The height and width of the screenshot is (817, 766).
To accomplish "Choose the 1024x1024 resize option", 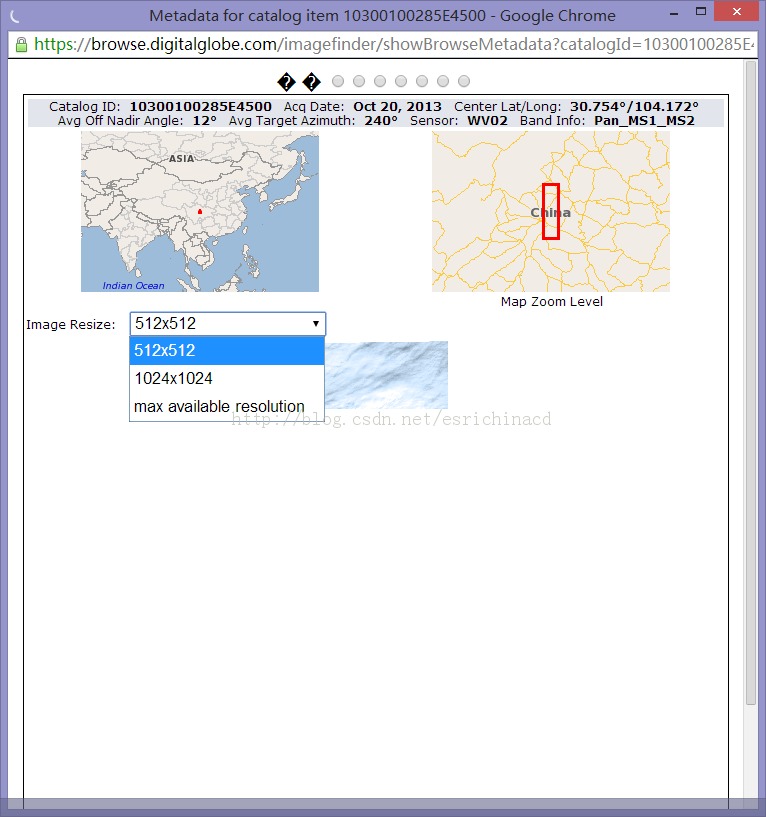I will [x=227, y=378].
